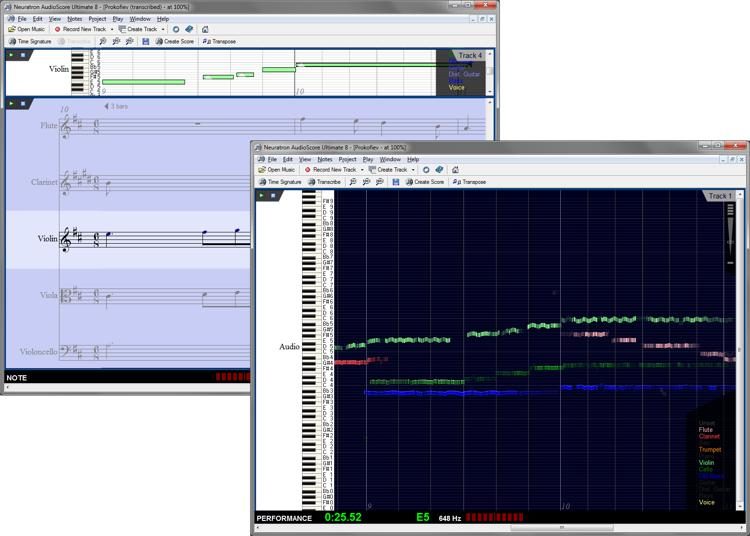Open the Record New Track dropdown arrow, front window
Viewport: 750px width, 536px height.
click(362, 170)
